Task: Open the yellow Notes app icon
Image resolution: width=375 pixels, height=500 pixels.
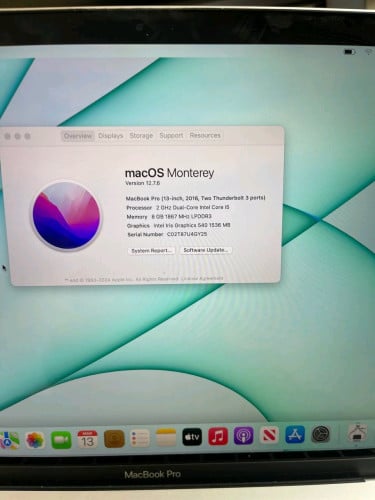Action: 166,437
